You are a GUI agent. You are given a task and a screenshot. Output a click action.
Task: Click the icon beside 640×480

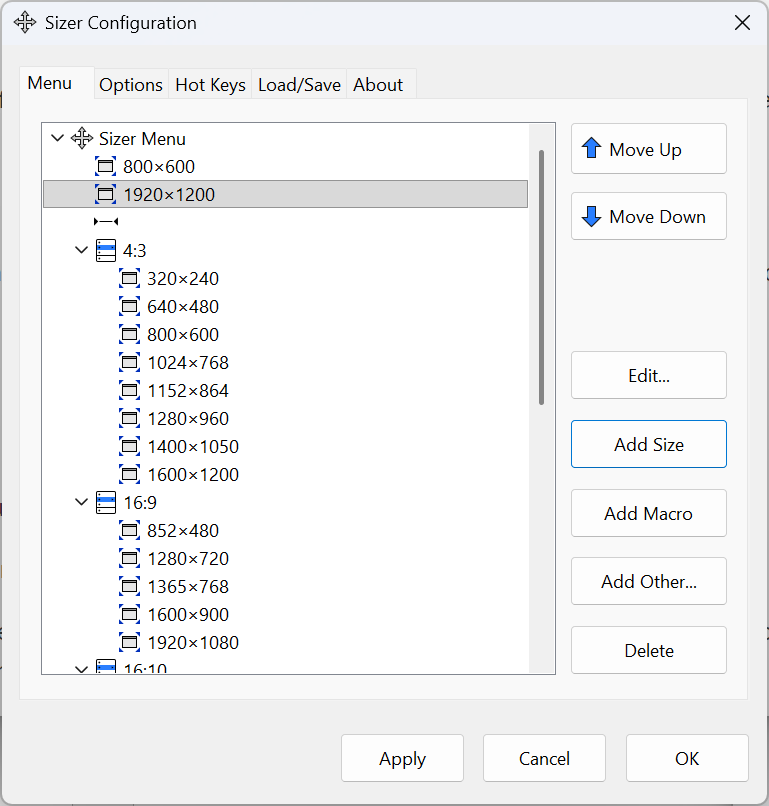tap(130, 306)
